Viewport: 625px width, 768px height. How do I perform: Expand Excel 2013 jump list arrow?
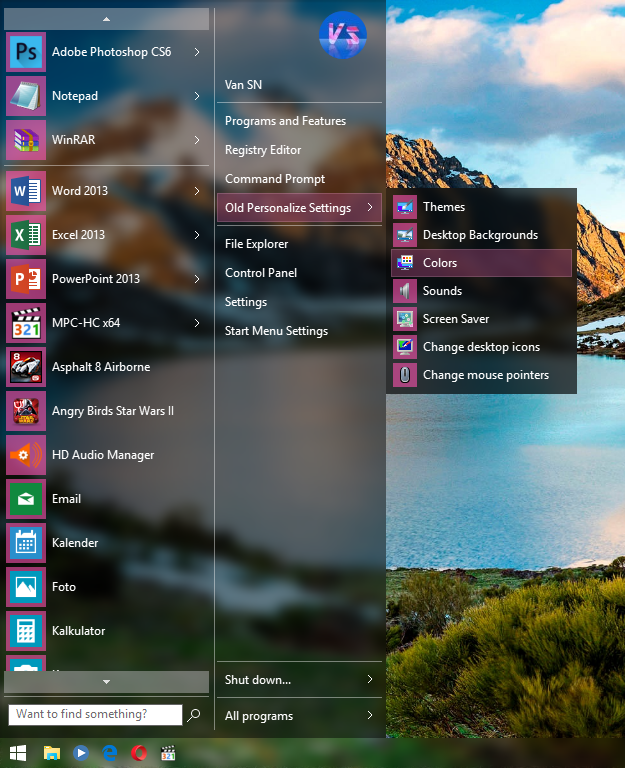[x=197, y=235]
